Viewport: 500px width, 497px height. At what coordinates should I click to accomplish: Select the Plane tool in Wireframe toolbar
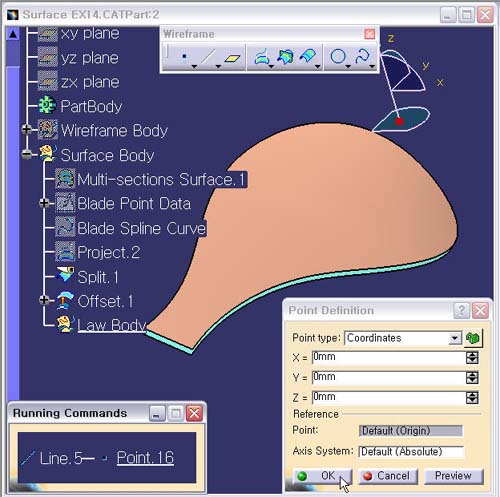232,58
